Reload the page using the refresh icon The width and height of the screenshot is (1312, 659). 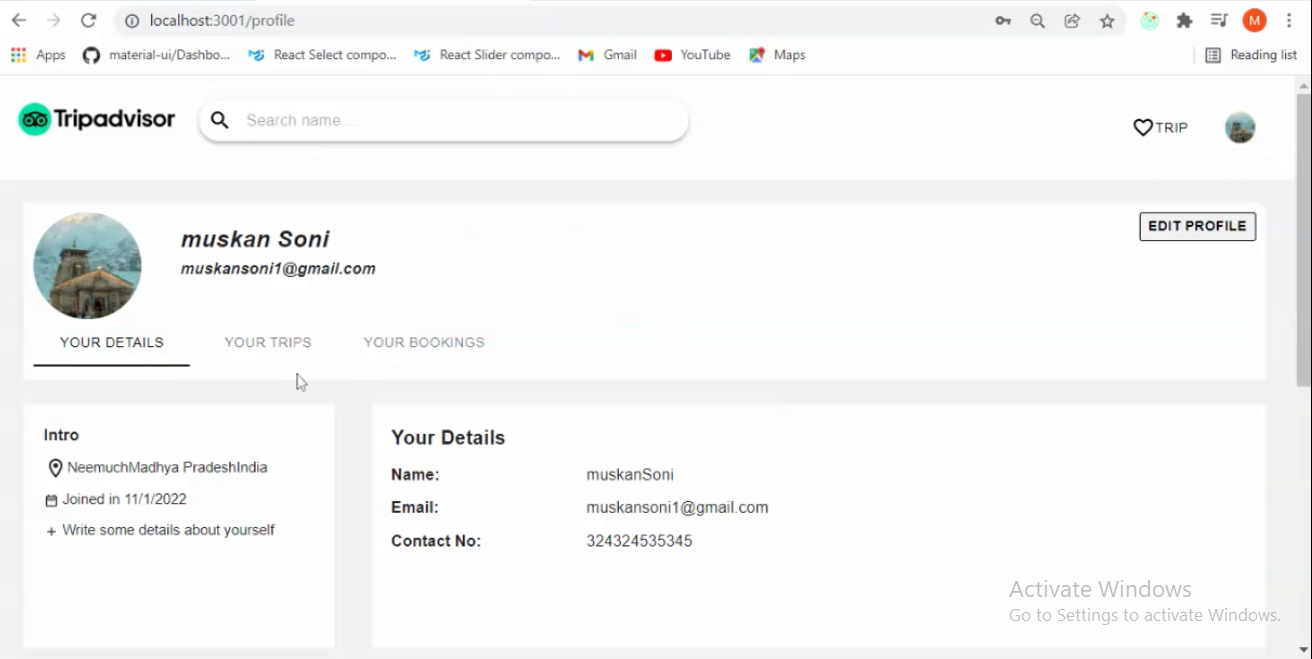click(90, 20)
